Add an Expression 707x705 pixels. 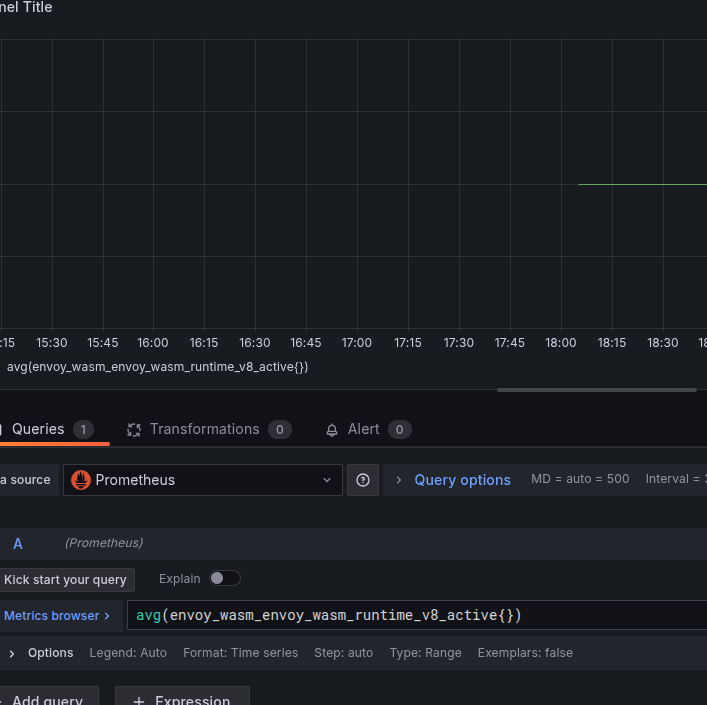coord(182,698)
